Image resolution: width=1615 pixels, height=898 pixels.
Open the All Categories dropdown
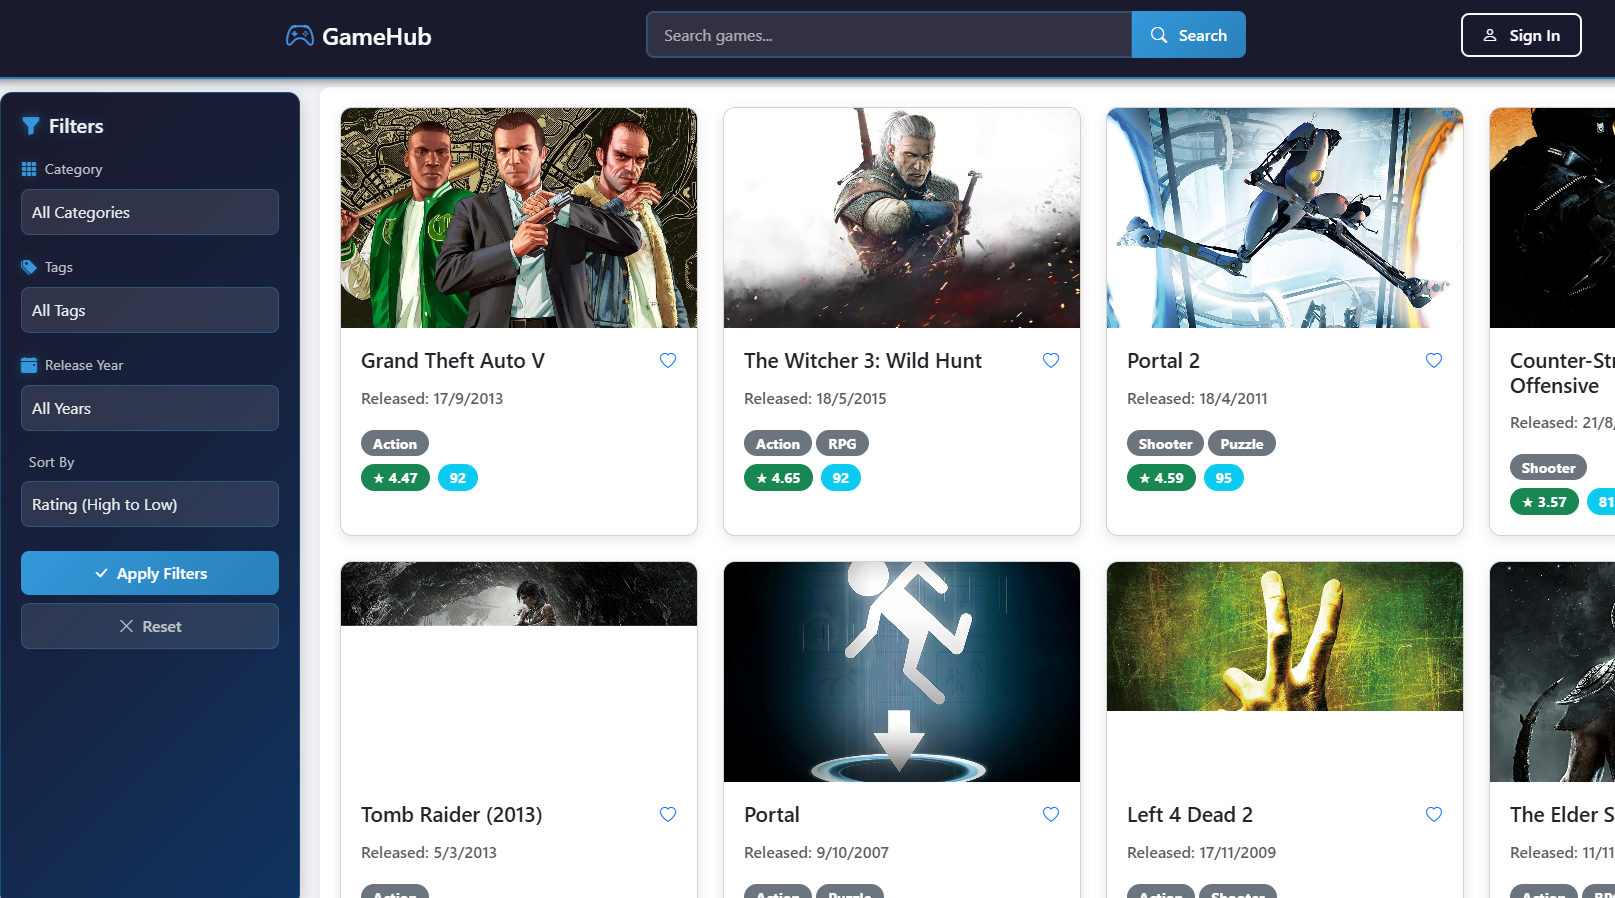tap(150, 212)
